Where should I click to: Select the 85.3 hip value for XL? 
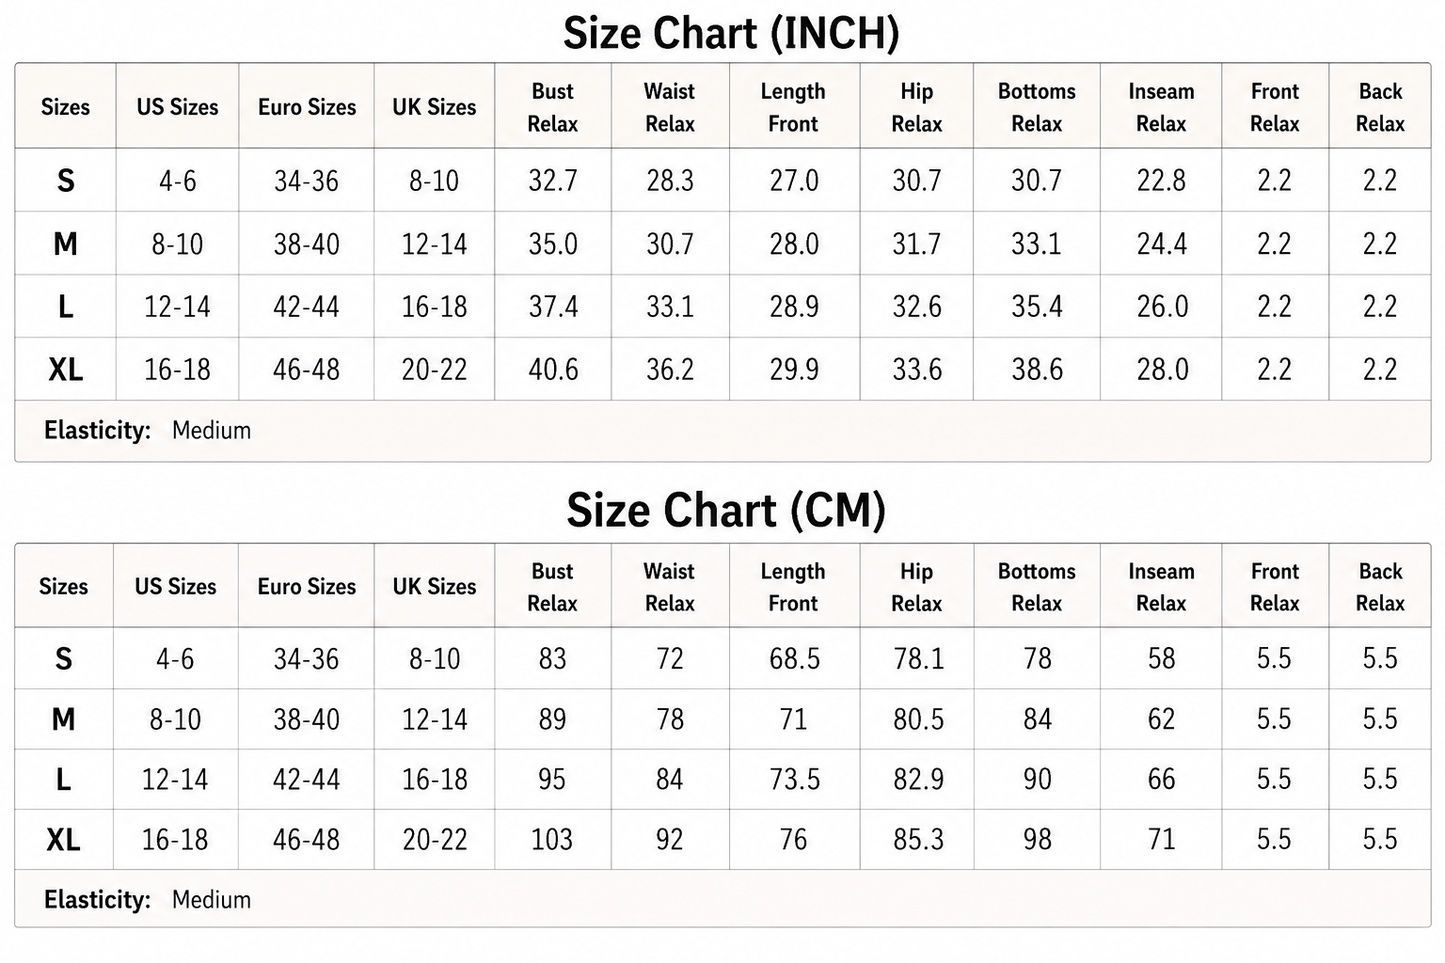pos(918,840)
